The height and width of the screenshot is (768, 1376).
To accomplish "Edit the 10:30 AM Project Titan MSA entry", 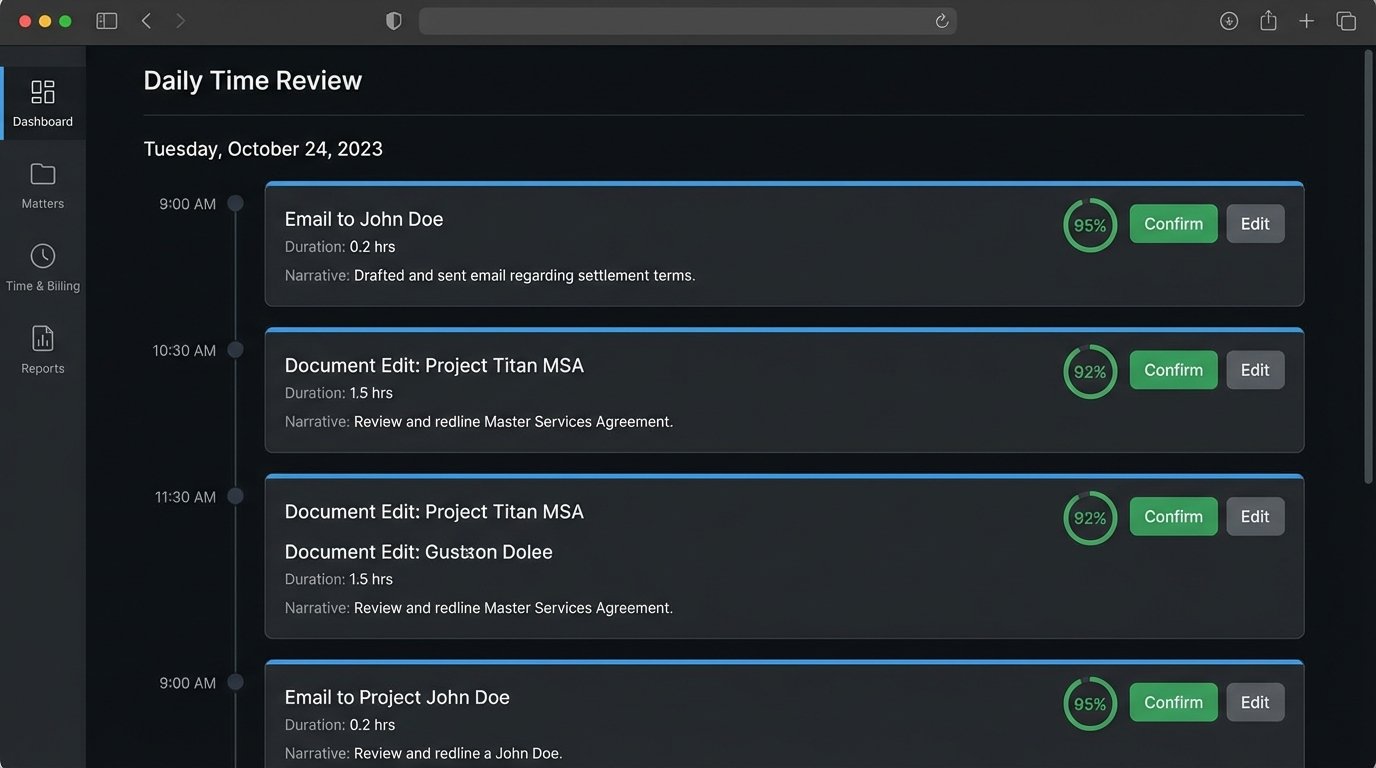I will click(1255, 369).
